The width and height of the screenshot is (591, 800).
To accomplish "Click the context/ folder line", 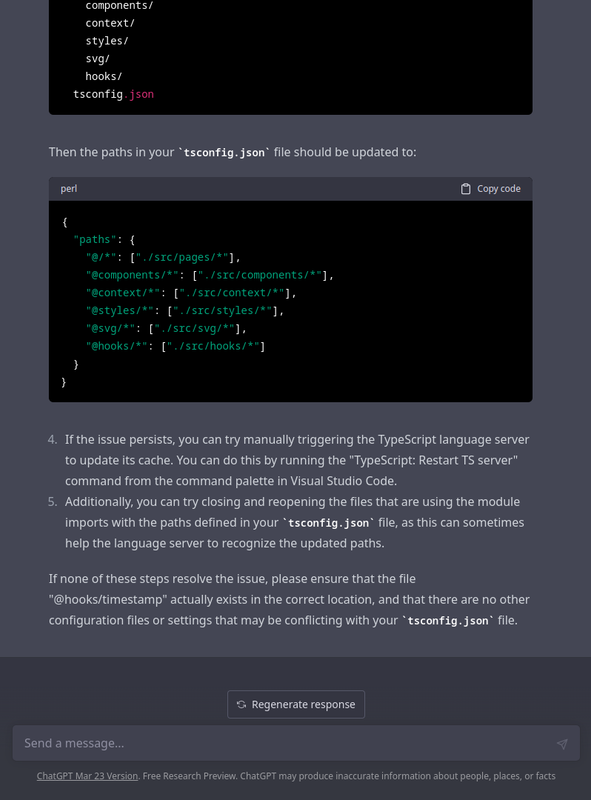I will pos(110,23).
